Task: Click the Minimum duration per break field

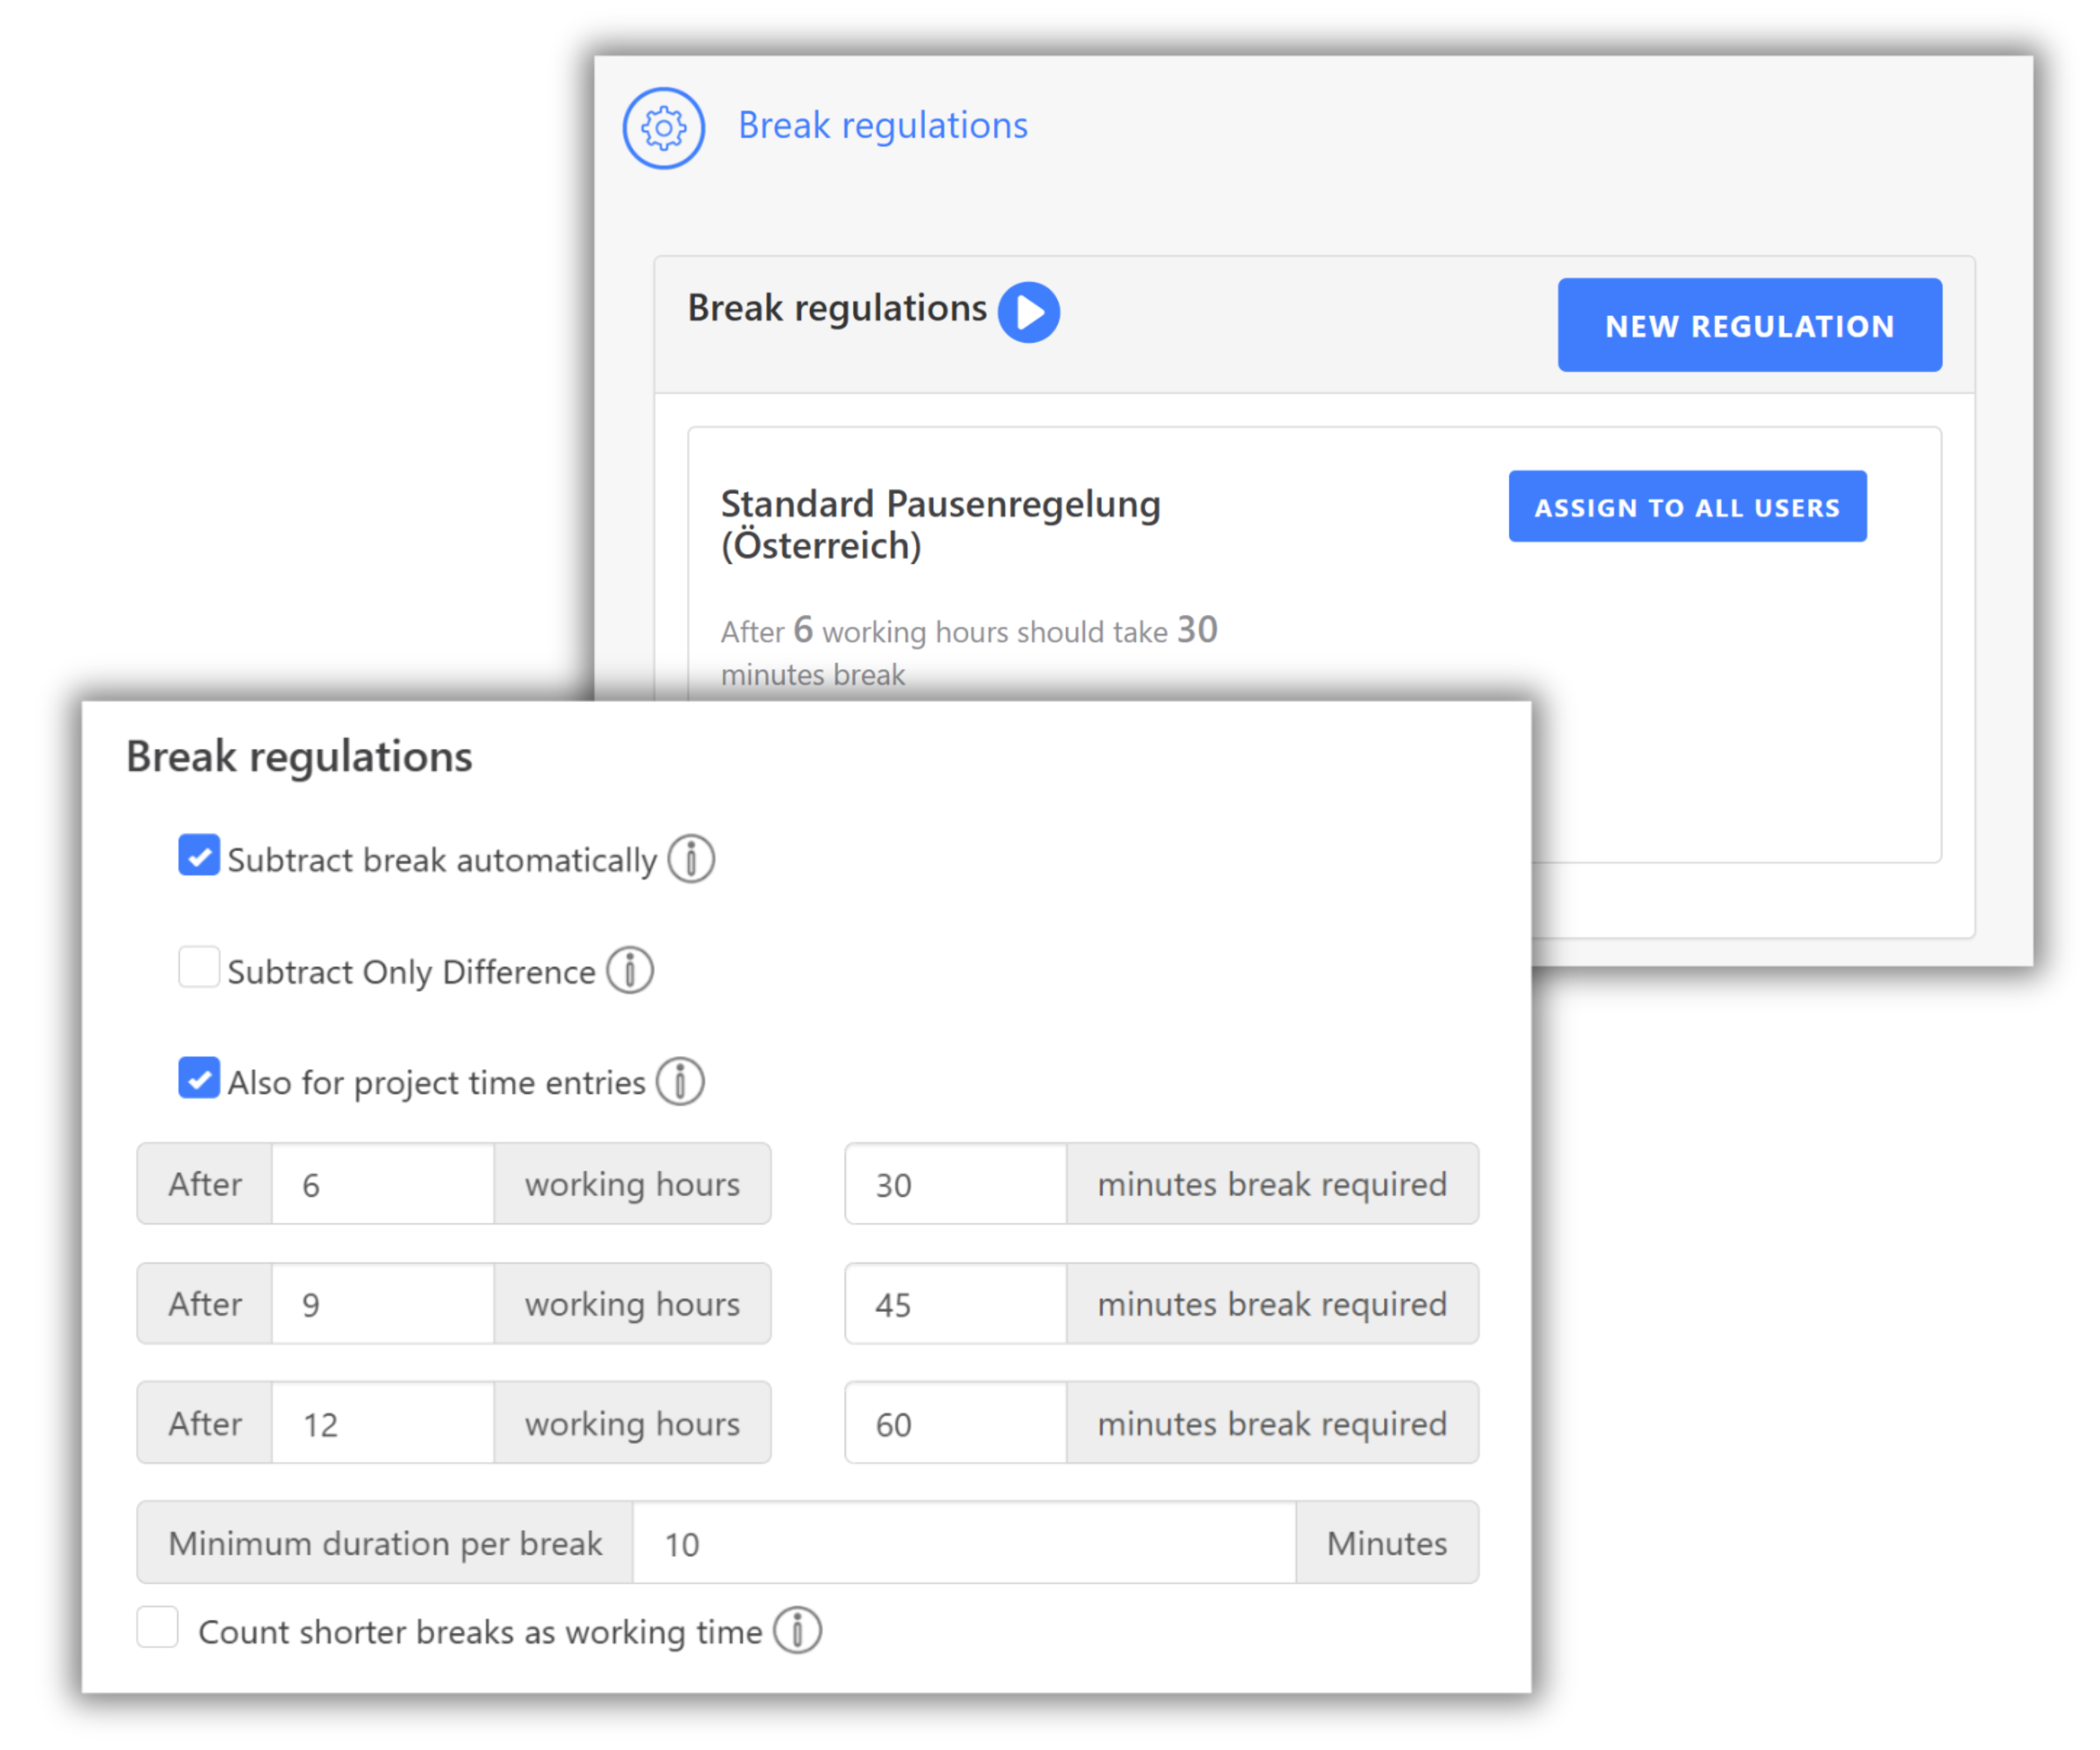Action: point(963,1543)
